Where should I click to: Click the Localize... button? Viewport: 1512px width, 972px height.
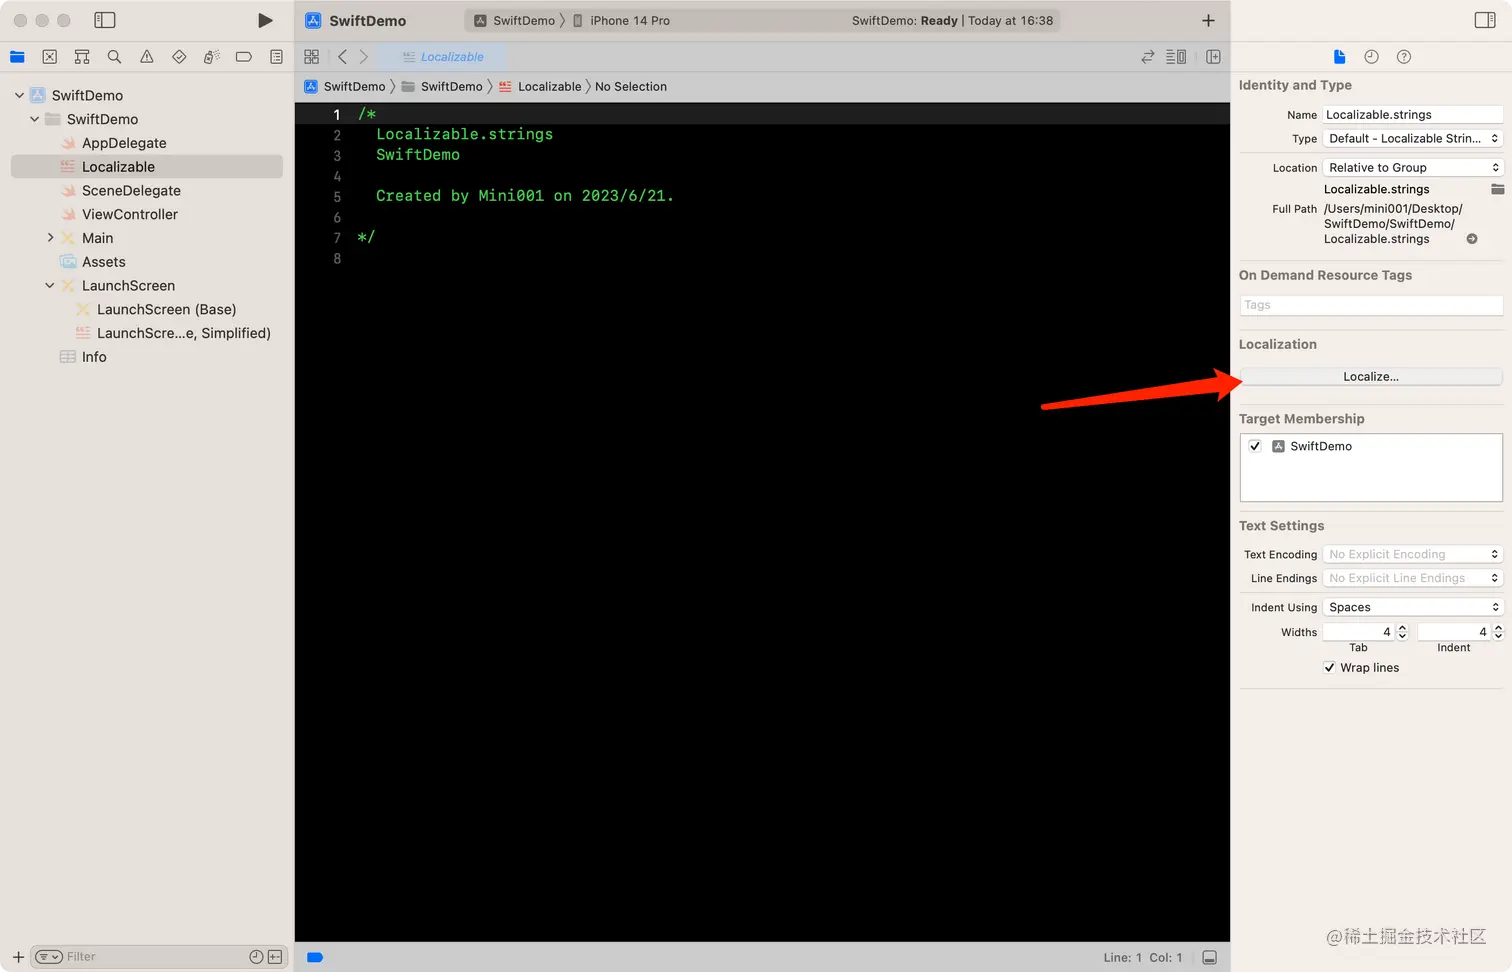tap(1371, 377)
